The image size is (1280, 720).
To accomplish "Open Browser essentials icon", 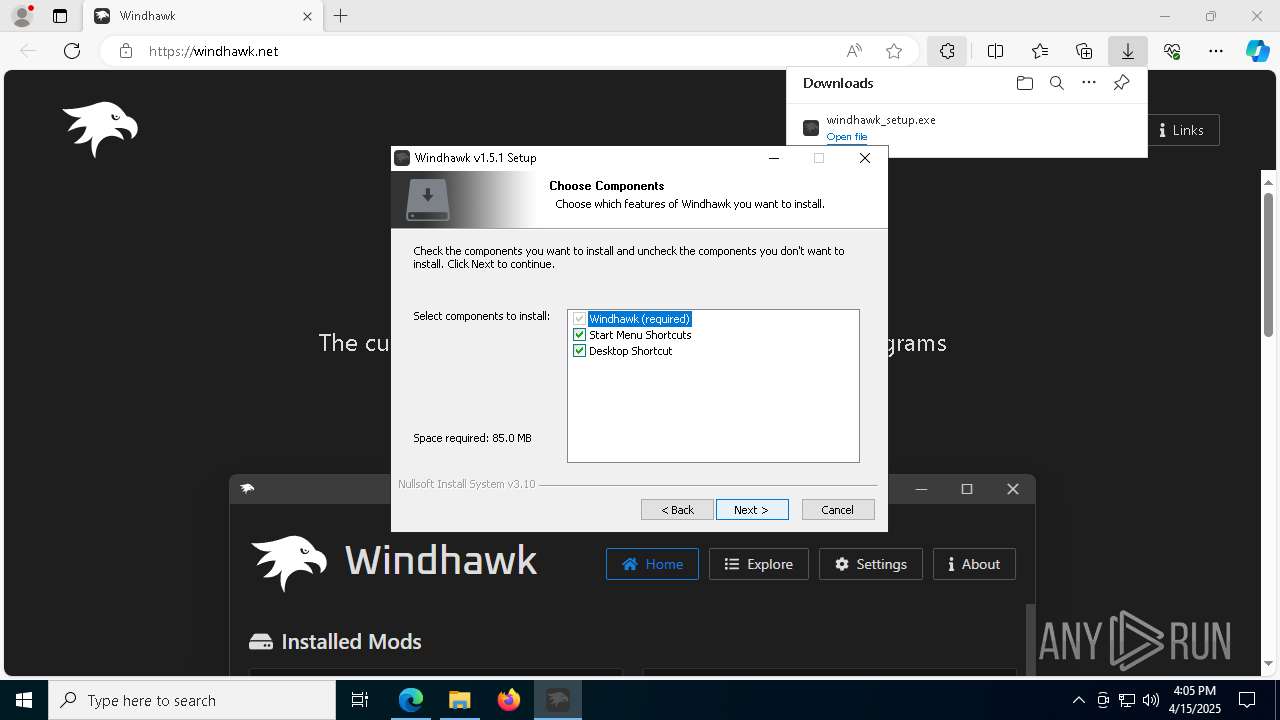I will click(1172, 51).
